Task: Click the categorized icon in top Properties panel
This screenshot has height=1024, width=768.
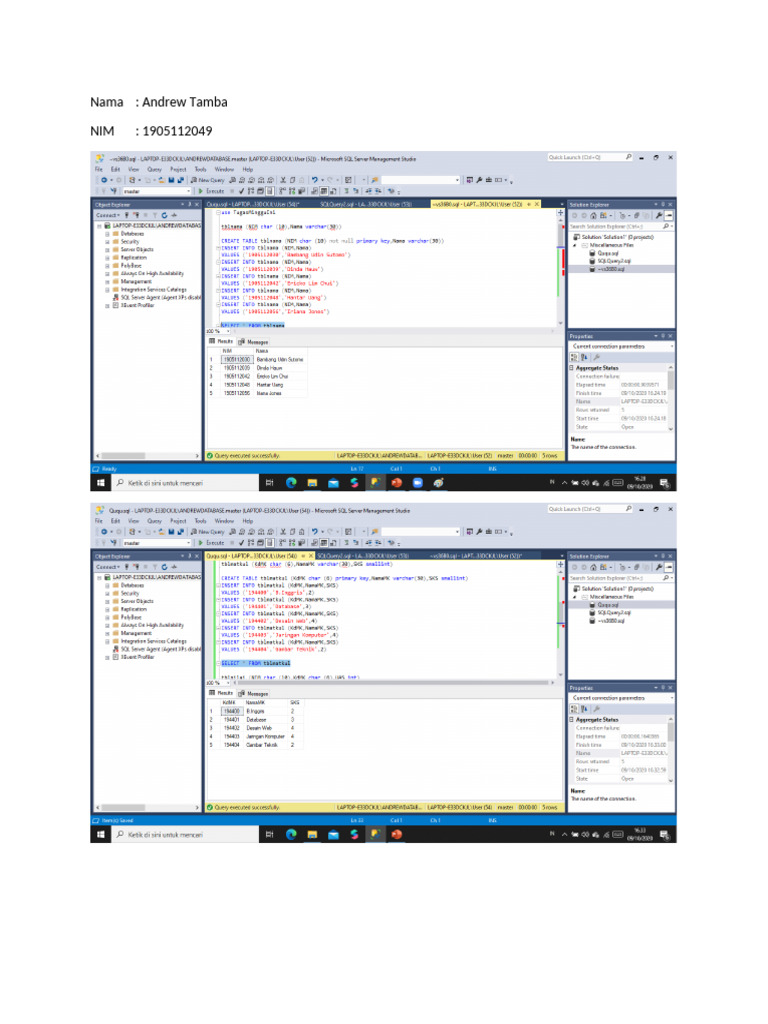Action: 574,357
